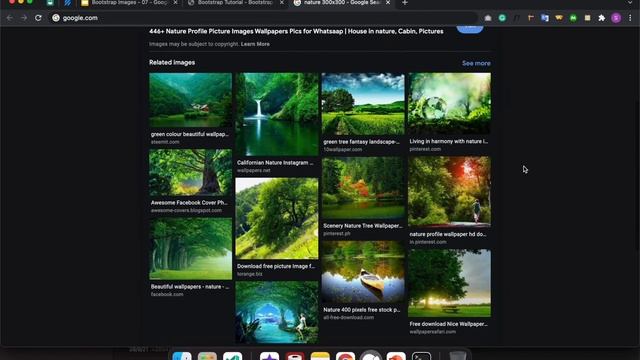
Task: Select the 'nature 300x300 - Google Search' tab
Action: (x=342, y=2)
